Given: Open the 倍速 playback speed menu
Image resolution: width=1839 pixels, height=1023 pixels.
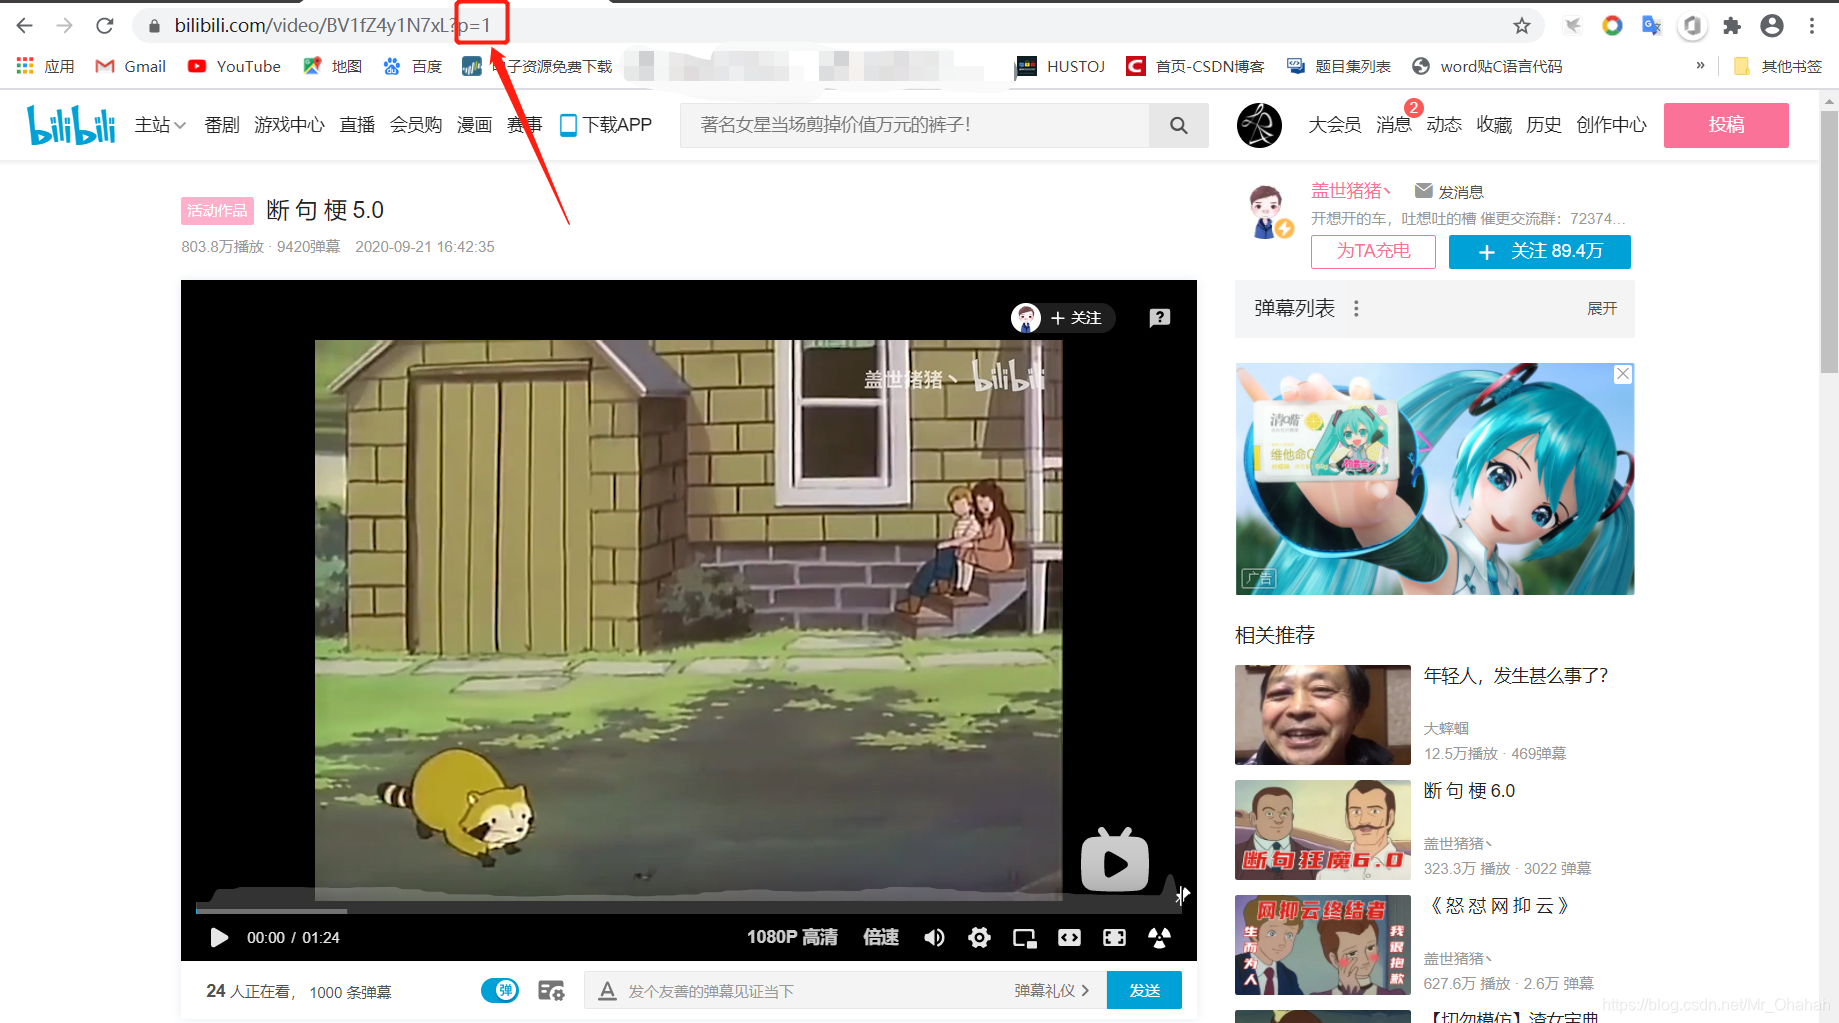Looking at the screenshot, I should tap(881, 937).
